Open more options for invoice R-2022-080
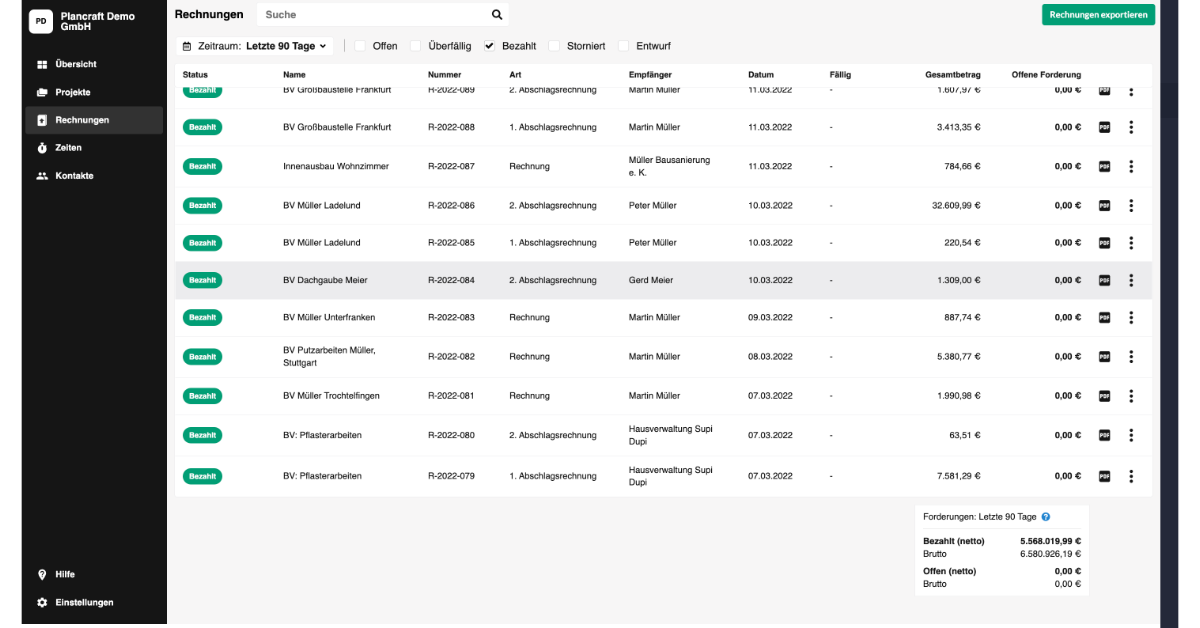1200x628 pixels. (x=1131, y=435)
